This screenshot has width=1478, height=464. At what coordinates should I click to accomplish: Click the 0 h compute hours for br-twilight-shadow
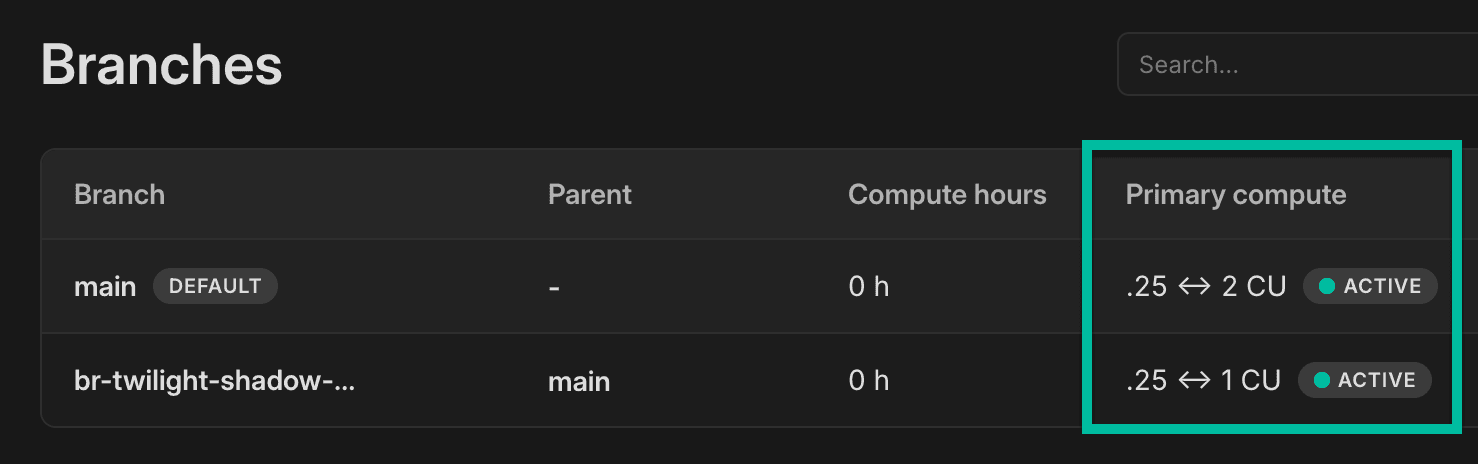(x=868, y=381)
